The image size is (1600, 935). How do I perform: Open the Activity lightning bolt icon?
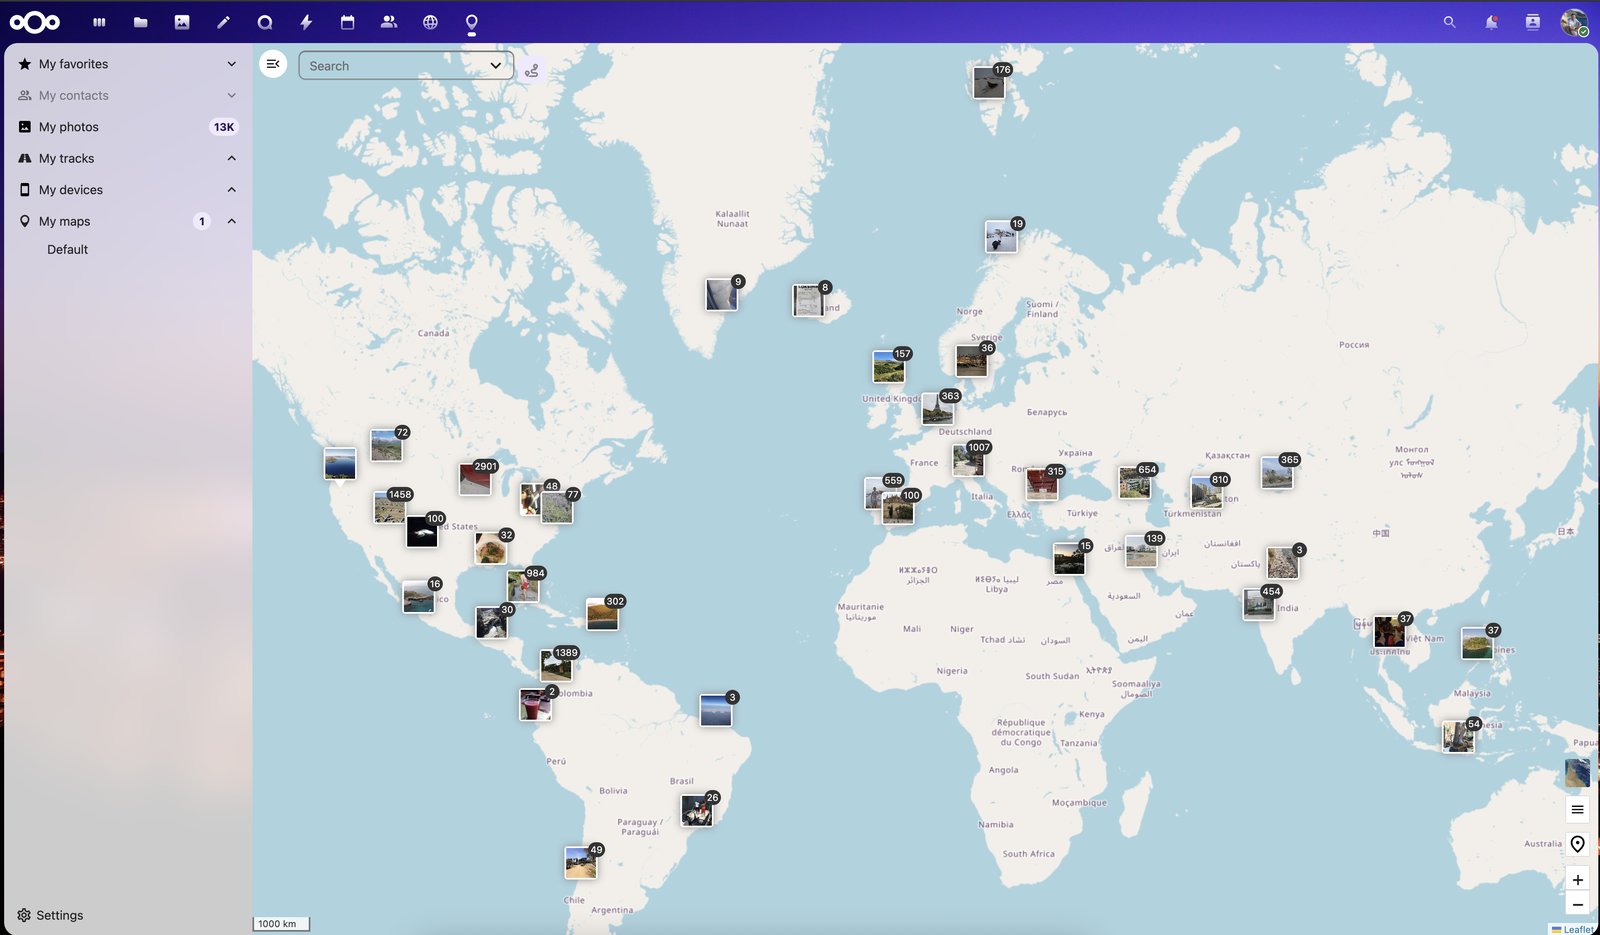(x=306, y=22)
